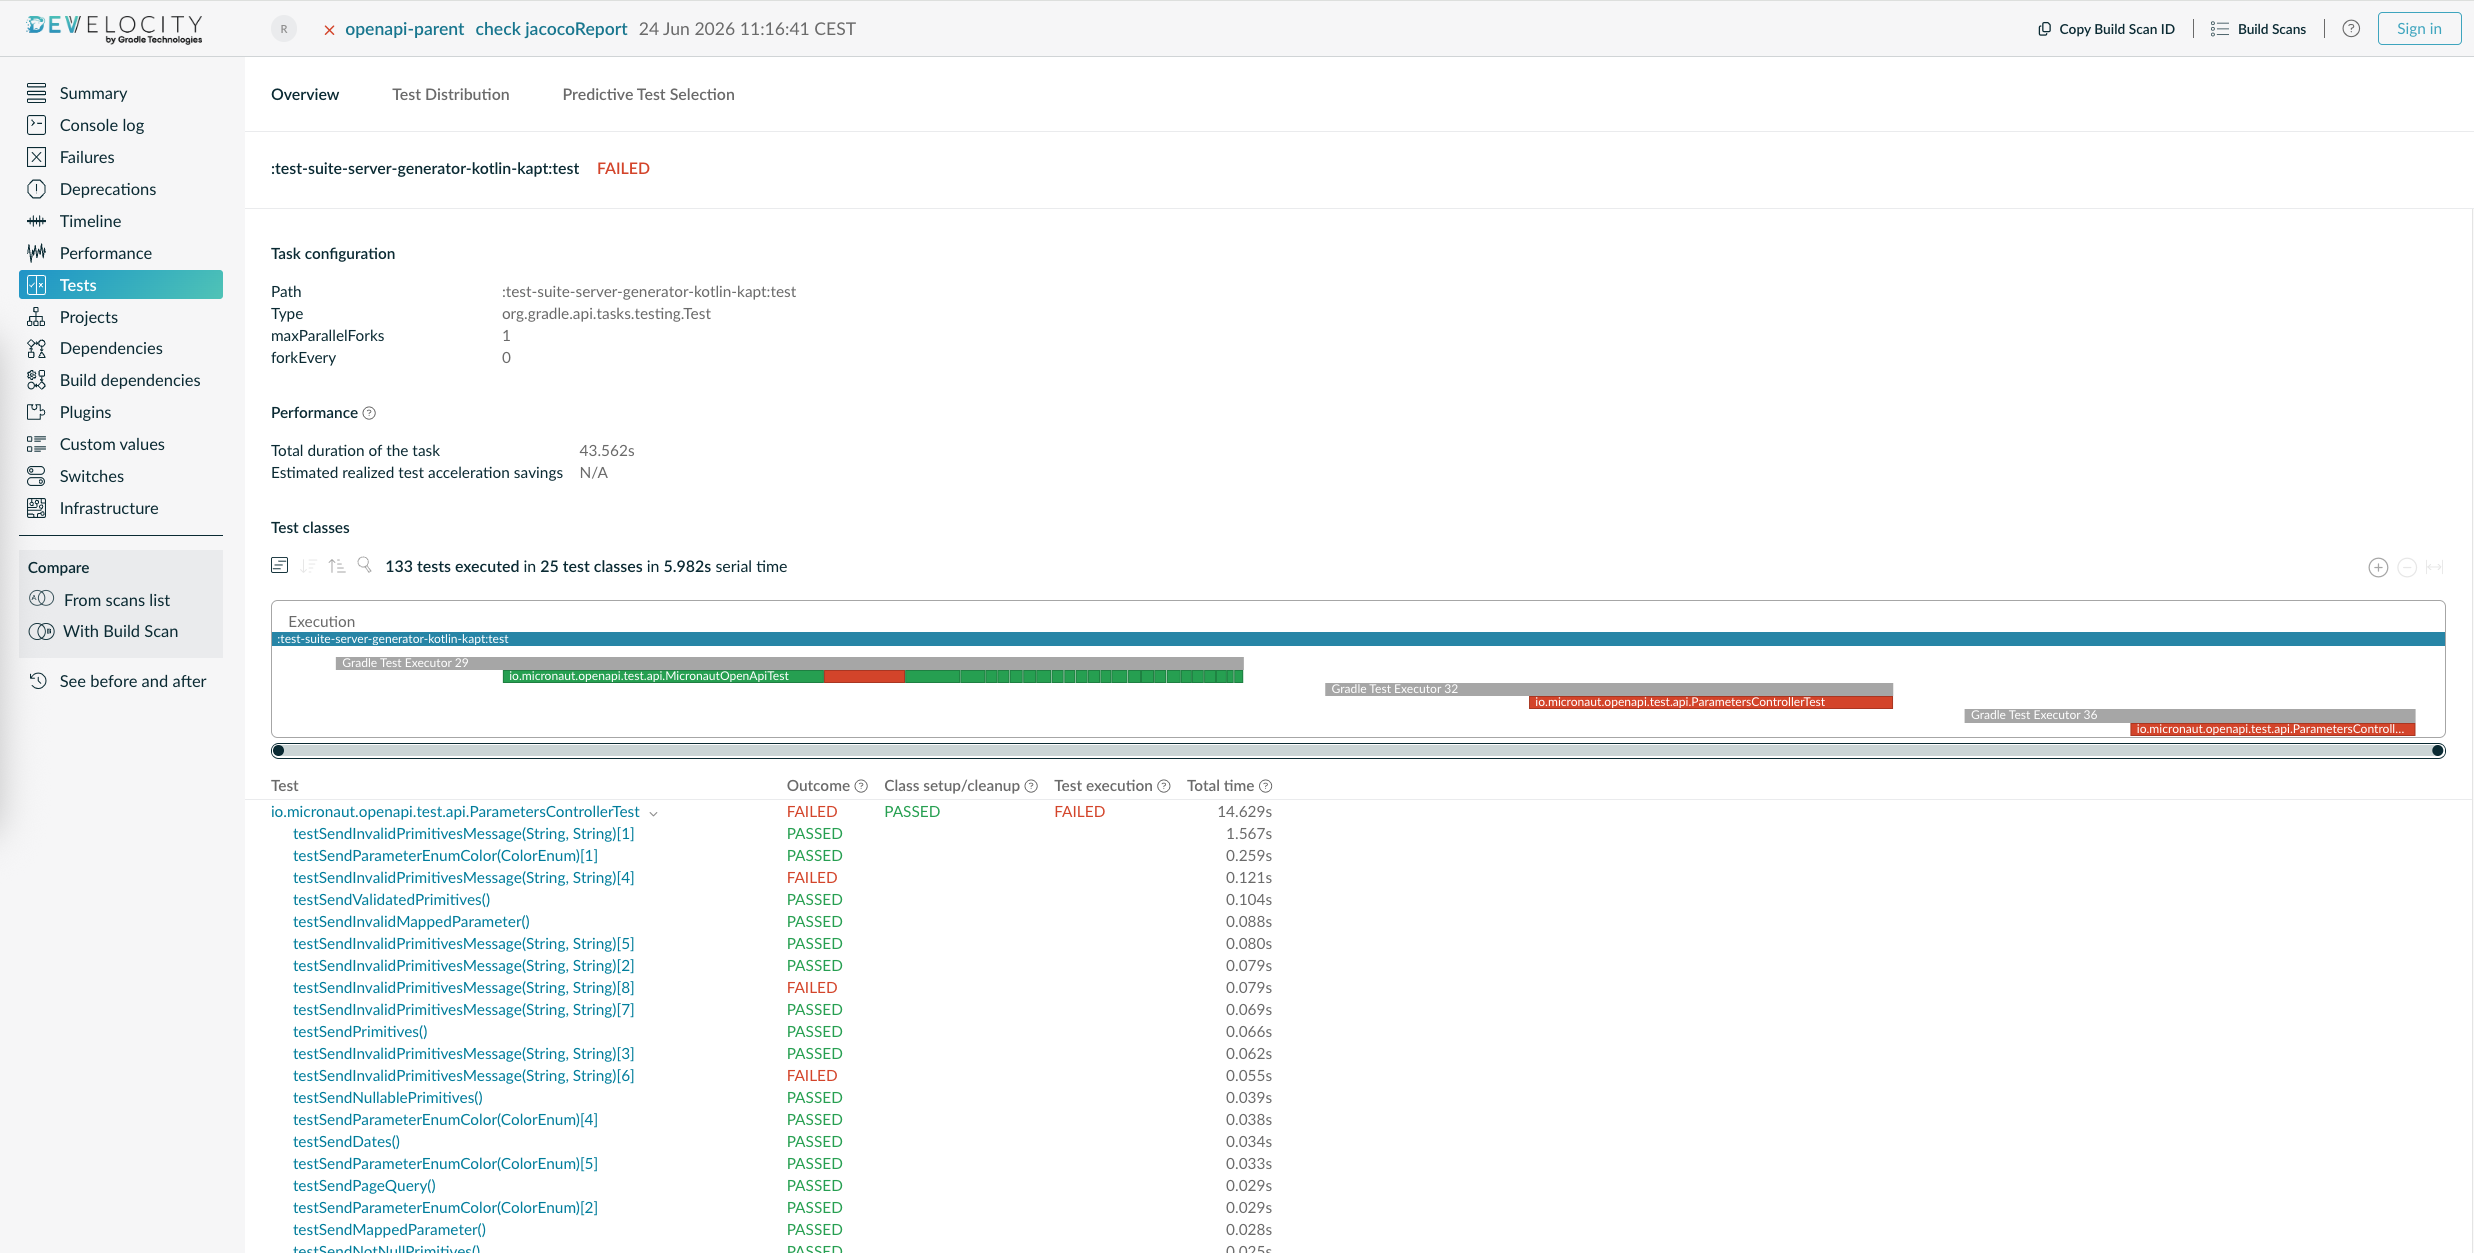The height and width of the screenshot is (1253, 2474).
Task: Open io.micronaut.openapi.test.api.ParametersControllerTest class link
Action: 455,812
